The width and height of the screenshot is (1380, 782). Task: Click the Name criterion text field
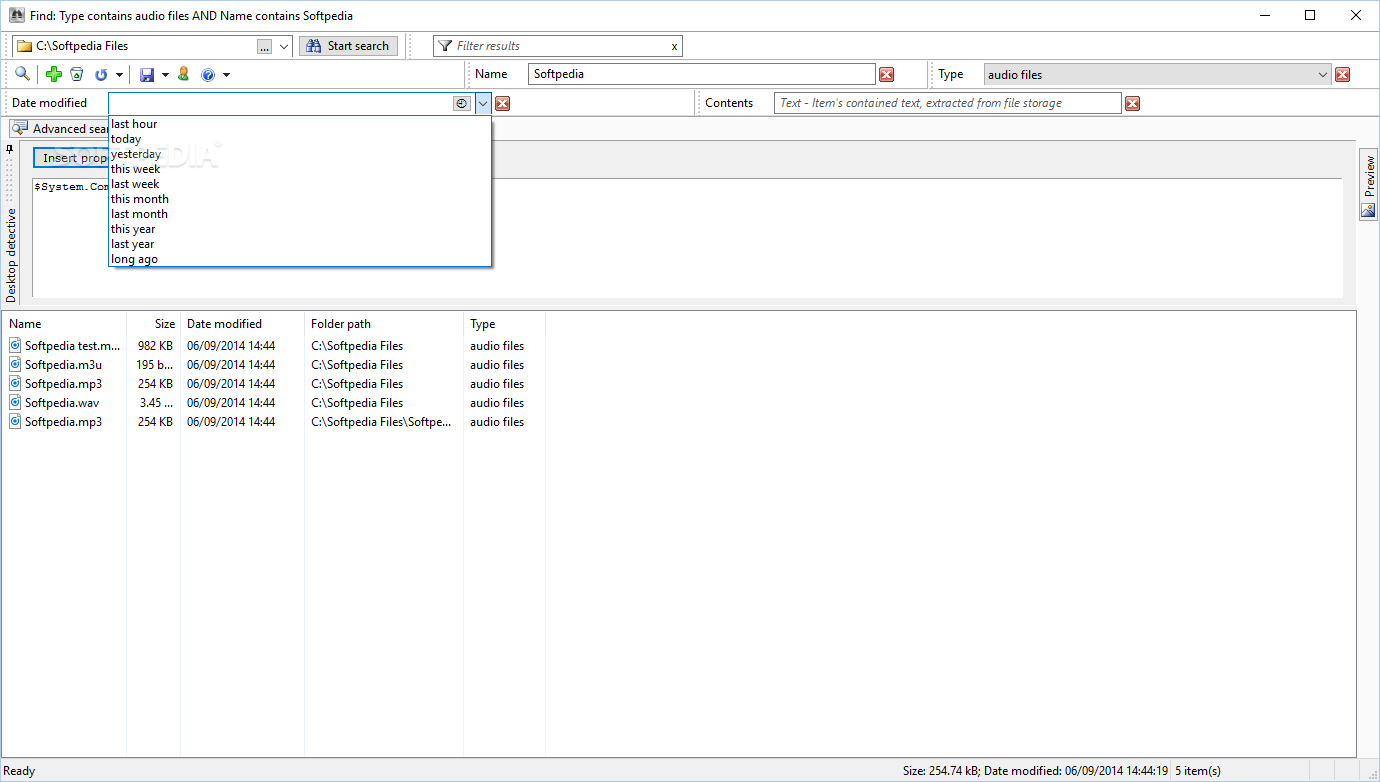(x=702, y=74)
